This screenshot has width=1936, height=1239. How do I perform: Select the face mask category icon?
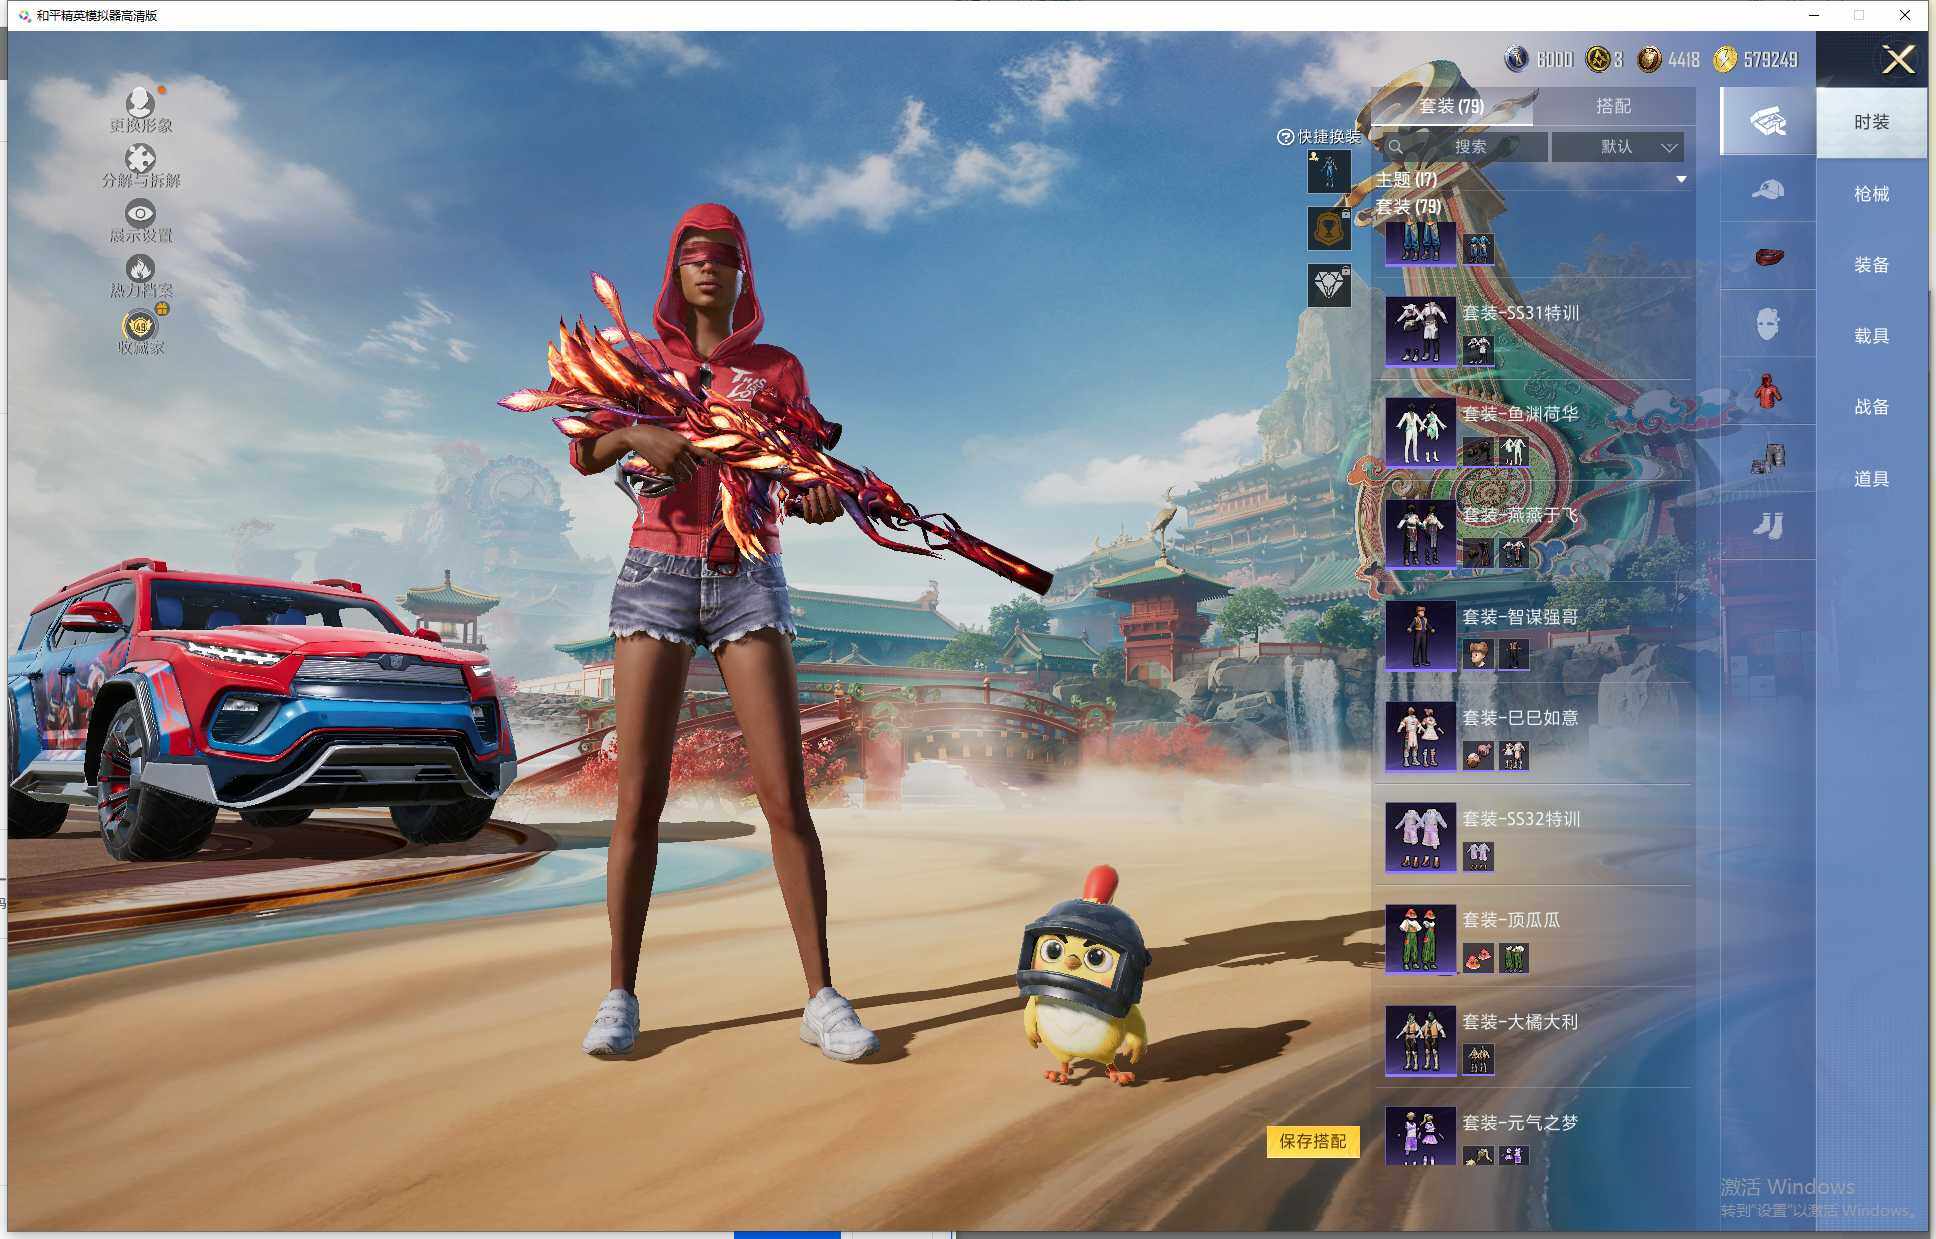point(1767,323)
